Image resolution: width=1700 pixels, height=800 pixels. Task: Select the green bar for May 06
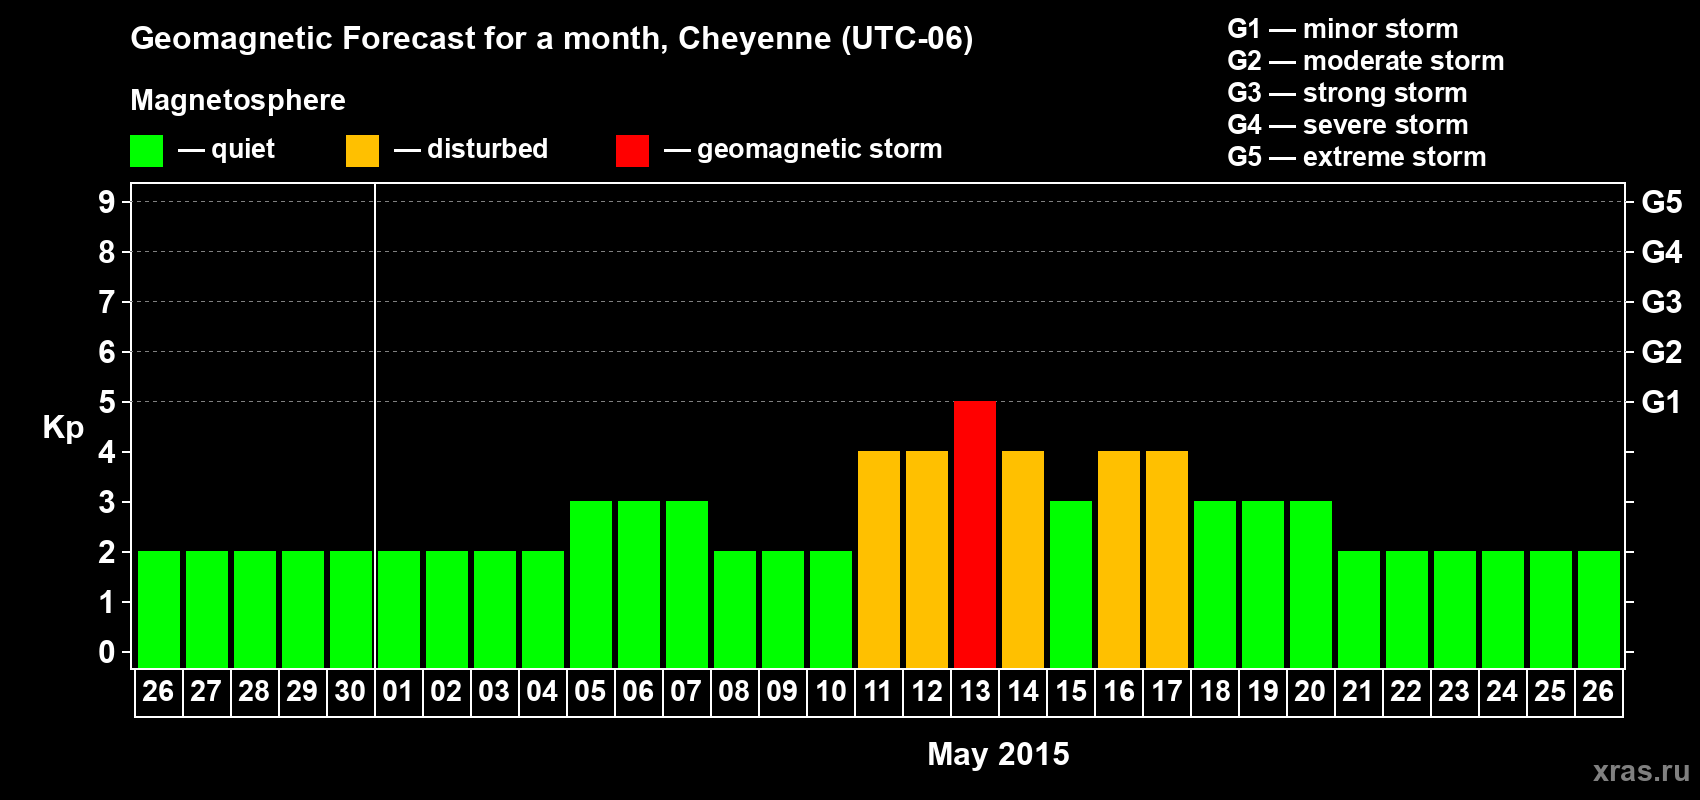pos(639,584)
